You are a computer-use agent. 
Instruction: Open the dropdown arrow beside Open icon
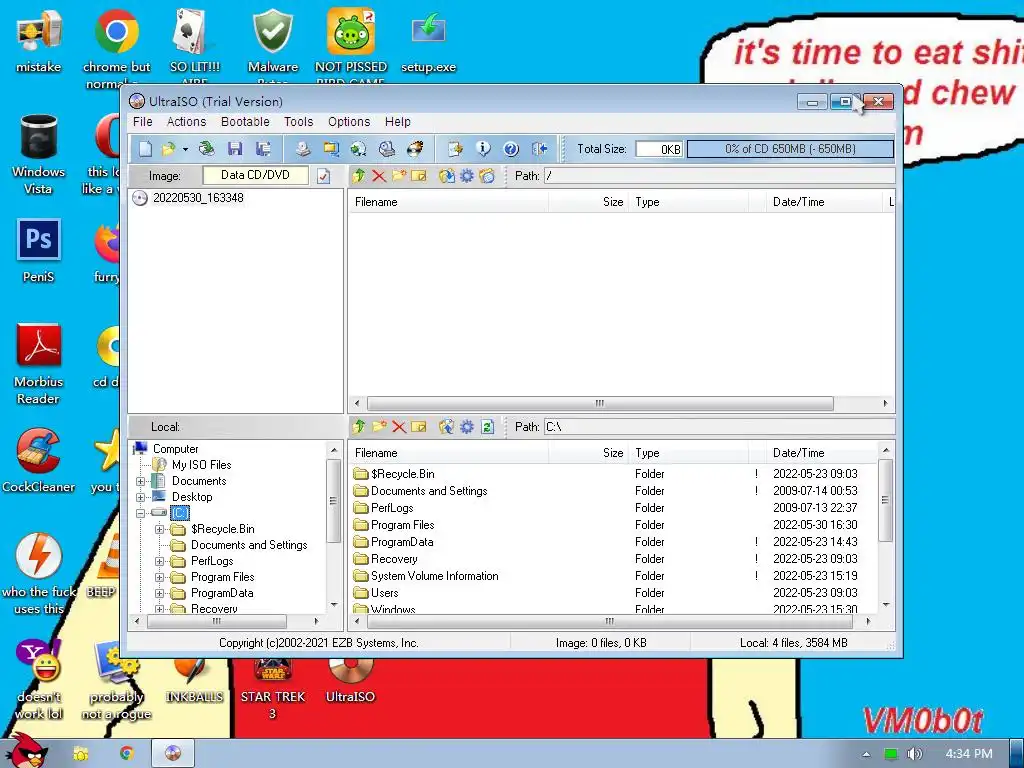click(x=185, y=150)
